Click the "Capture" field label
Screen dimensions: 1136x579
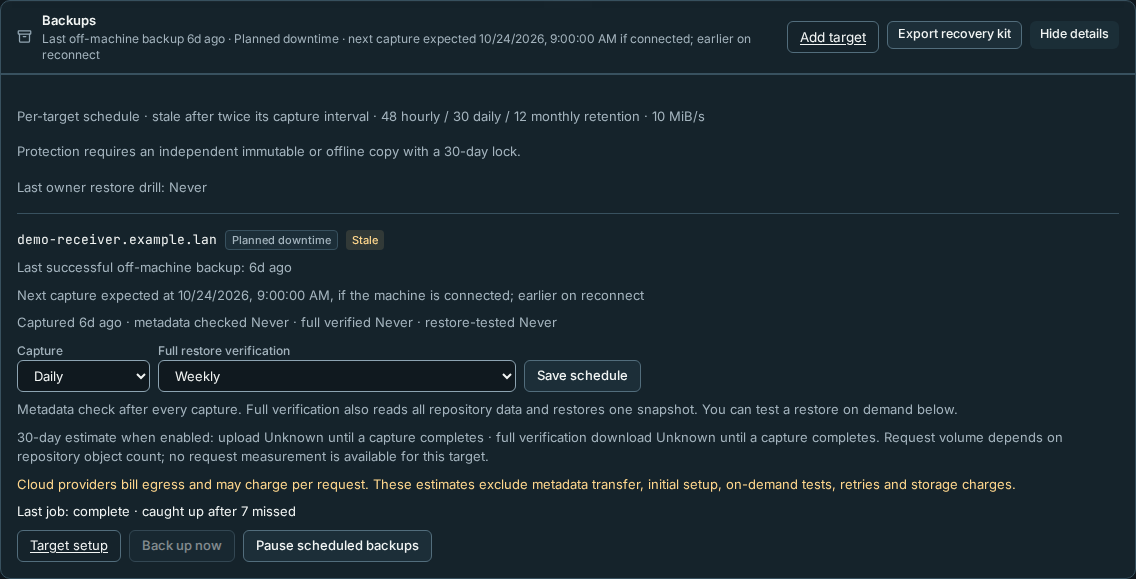tap(40, 351)
